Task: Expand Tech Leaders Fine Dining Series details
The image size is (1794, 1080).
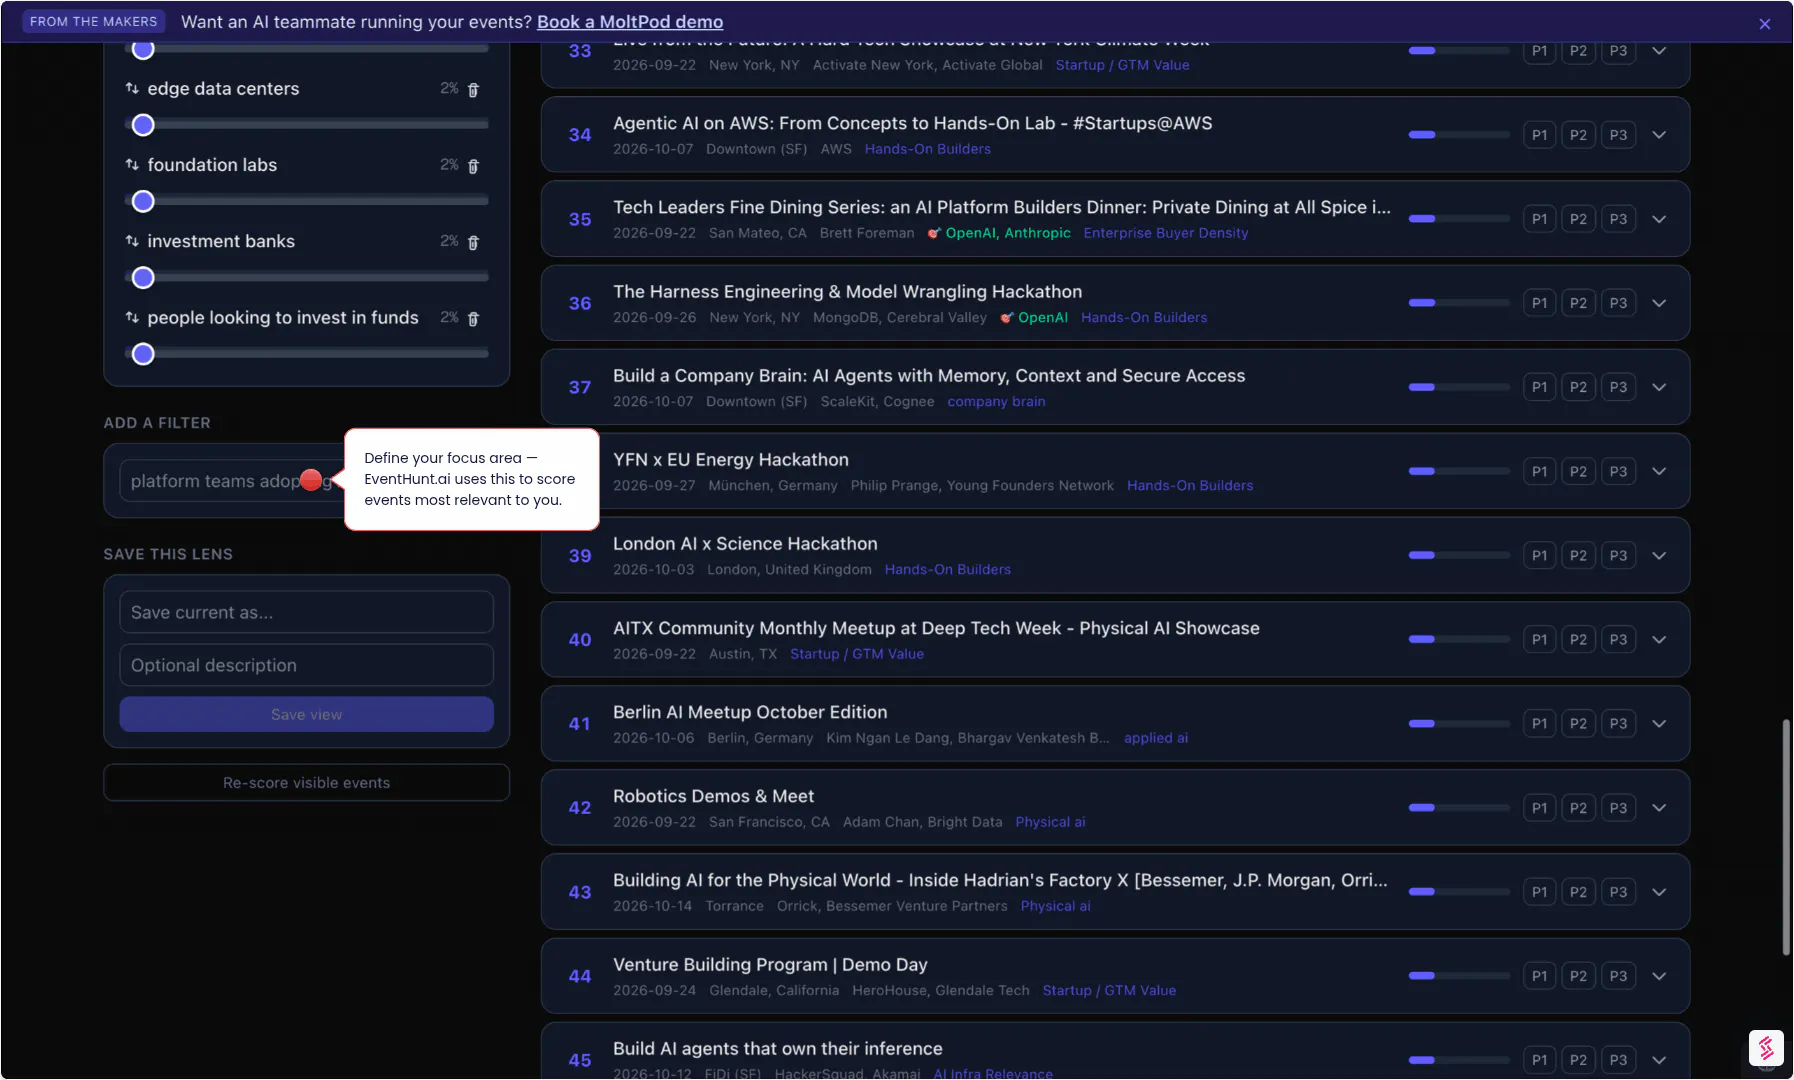Action: [1659, 219]
